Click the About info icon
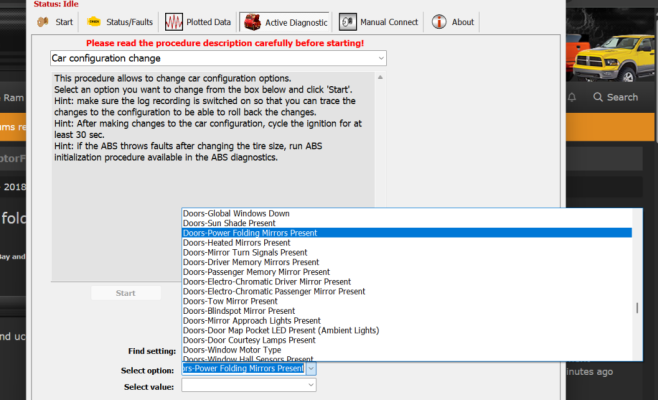The width and height of the screenshot is (658, 400). click(439, 22)
